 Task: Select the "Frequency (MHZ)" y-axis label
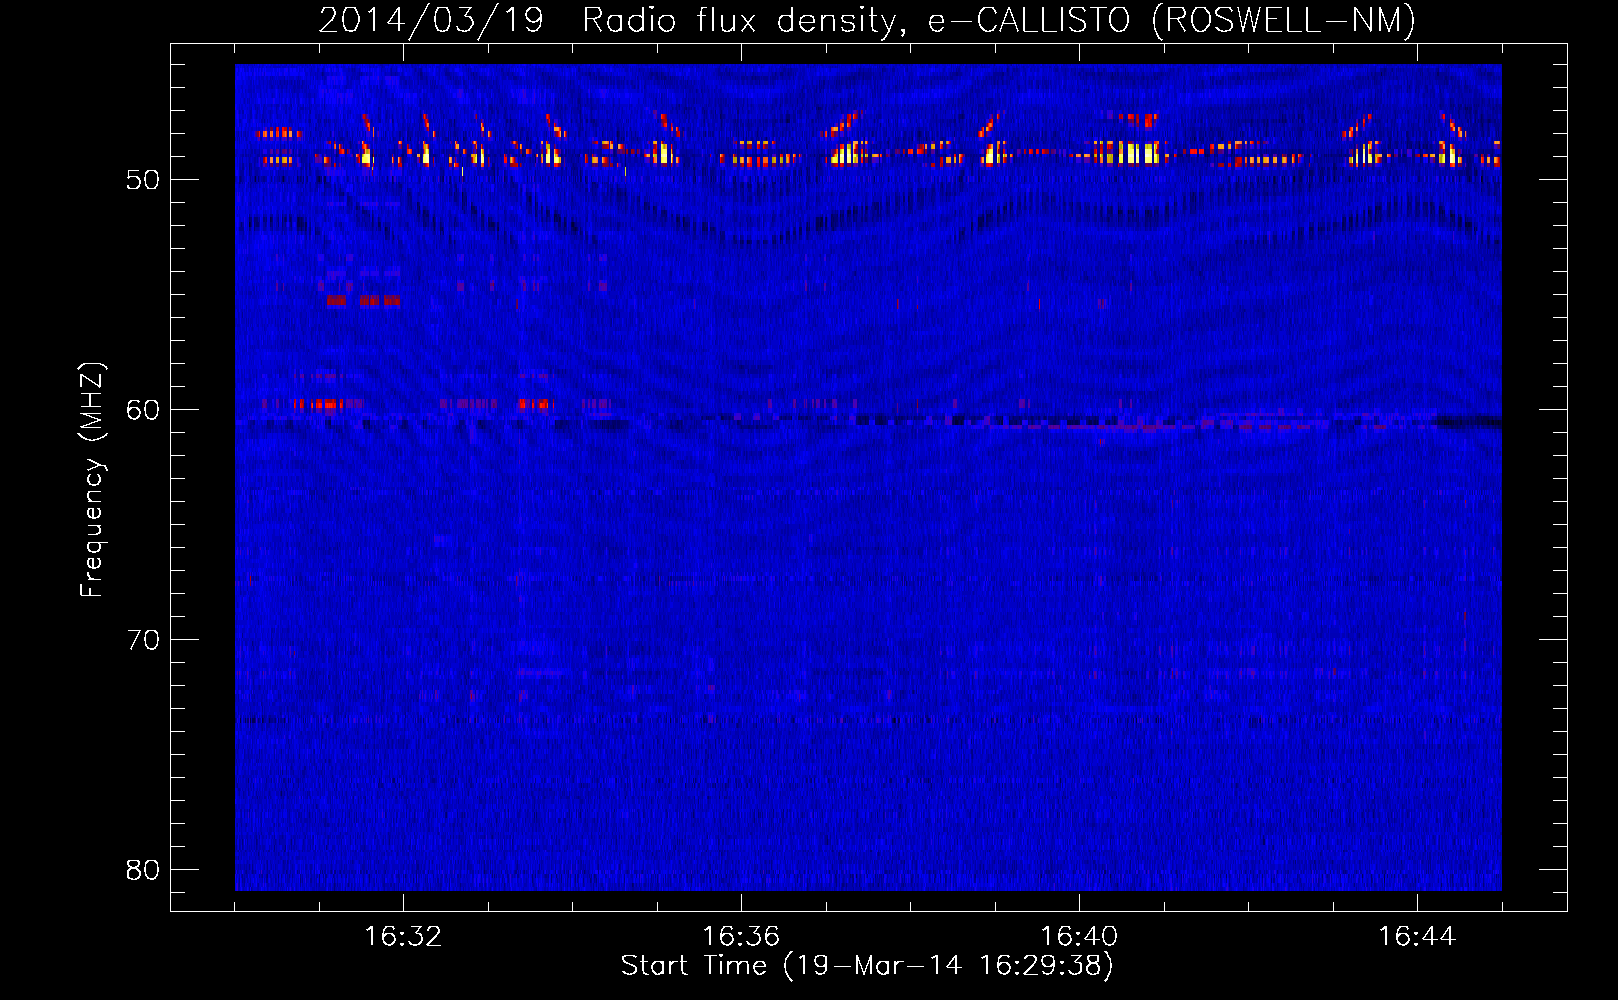click(x=92, y=480)
